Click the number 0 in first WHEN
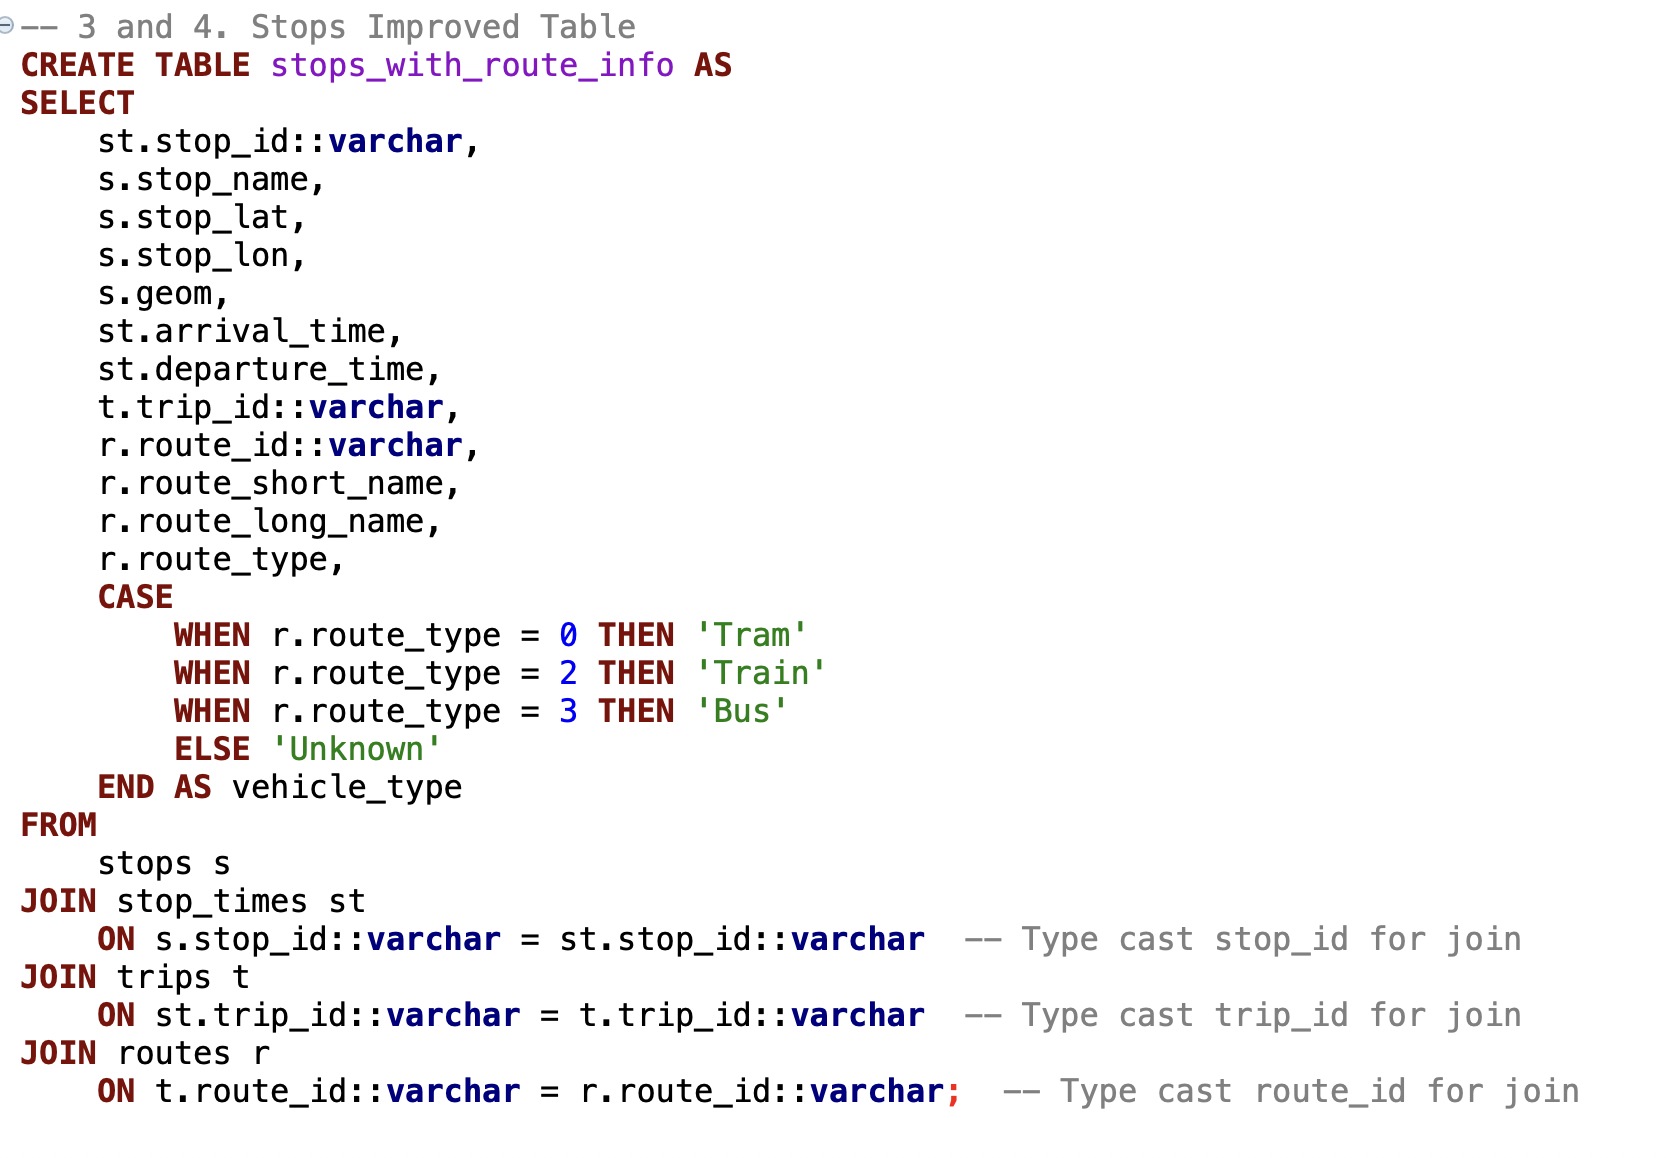The image size is (1678, 1158). point(568,635)
